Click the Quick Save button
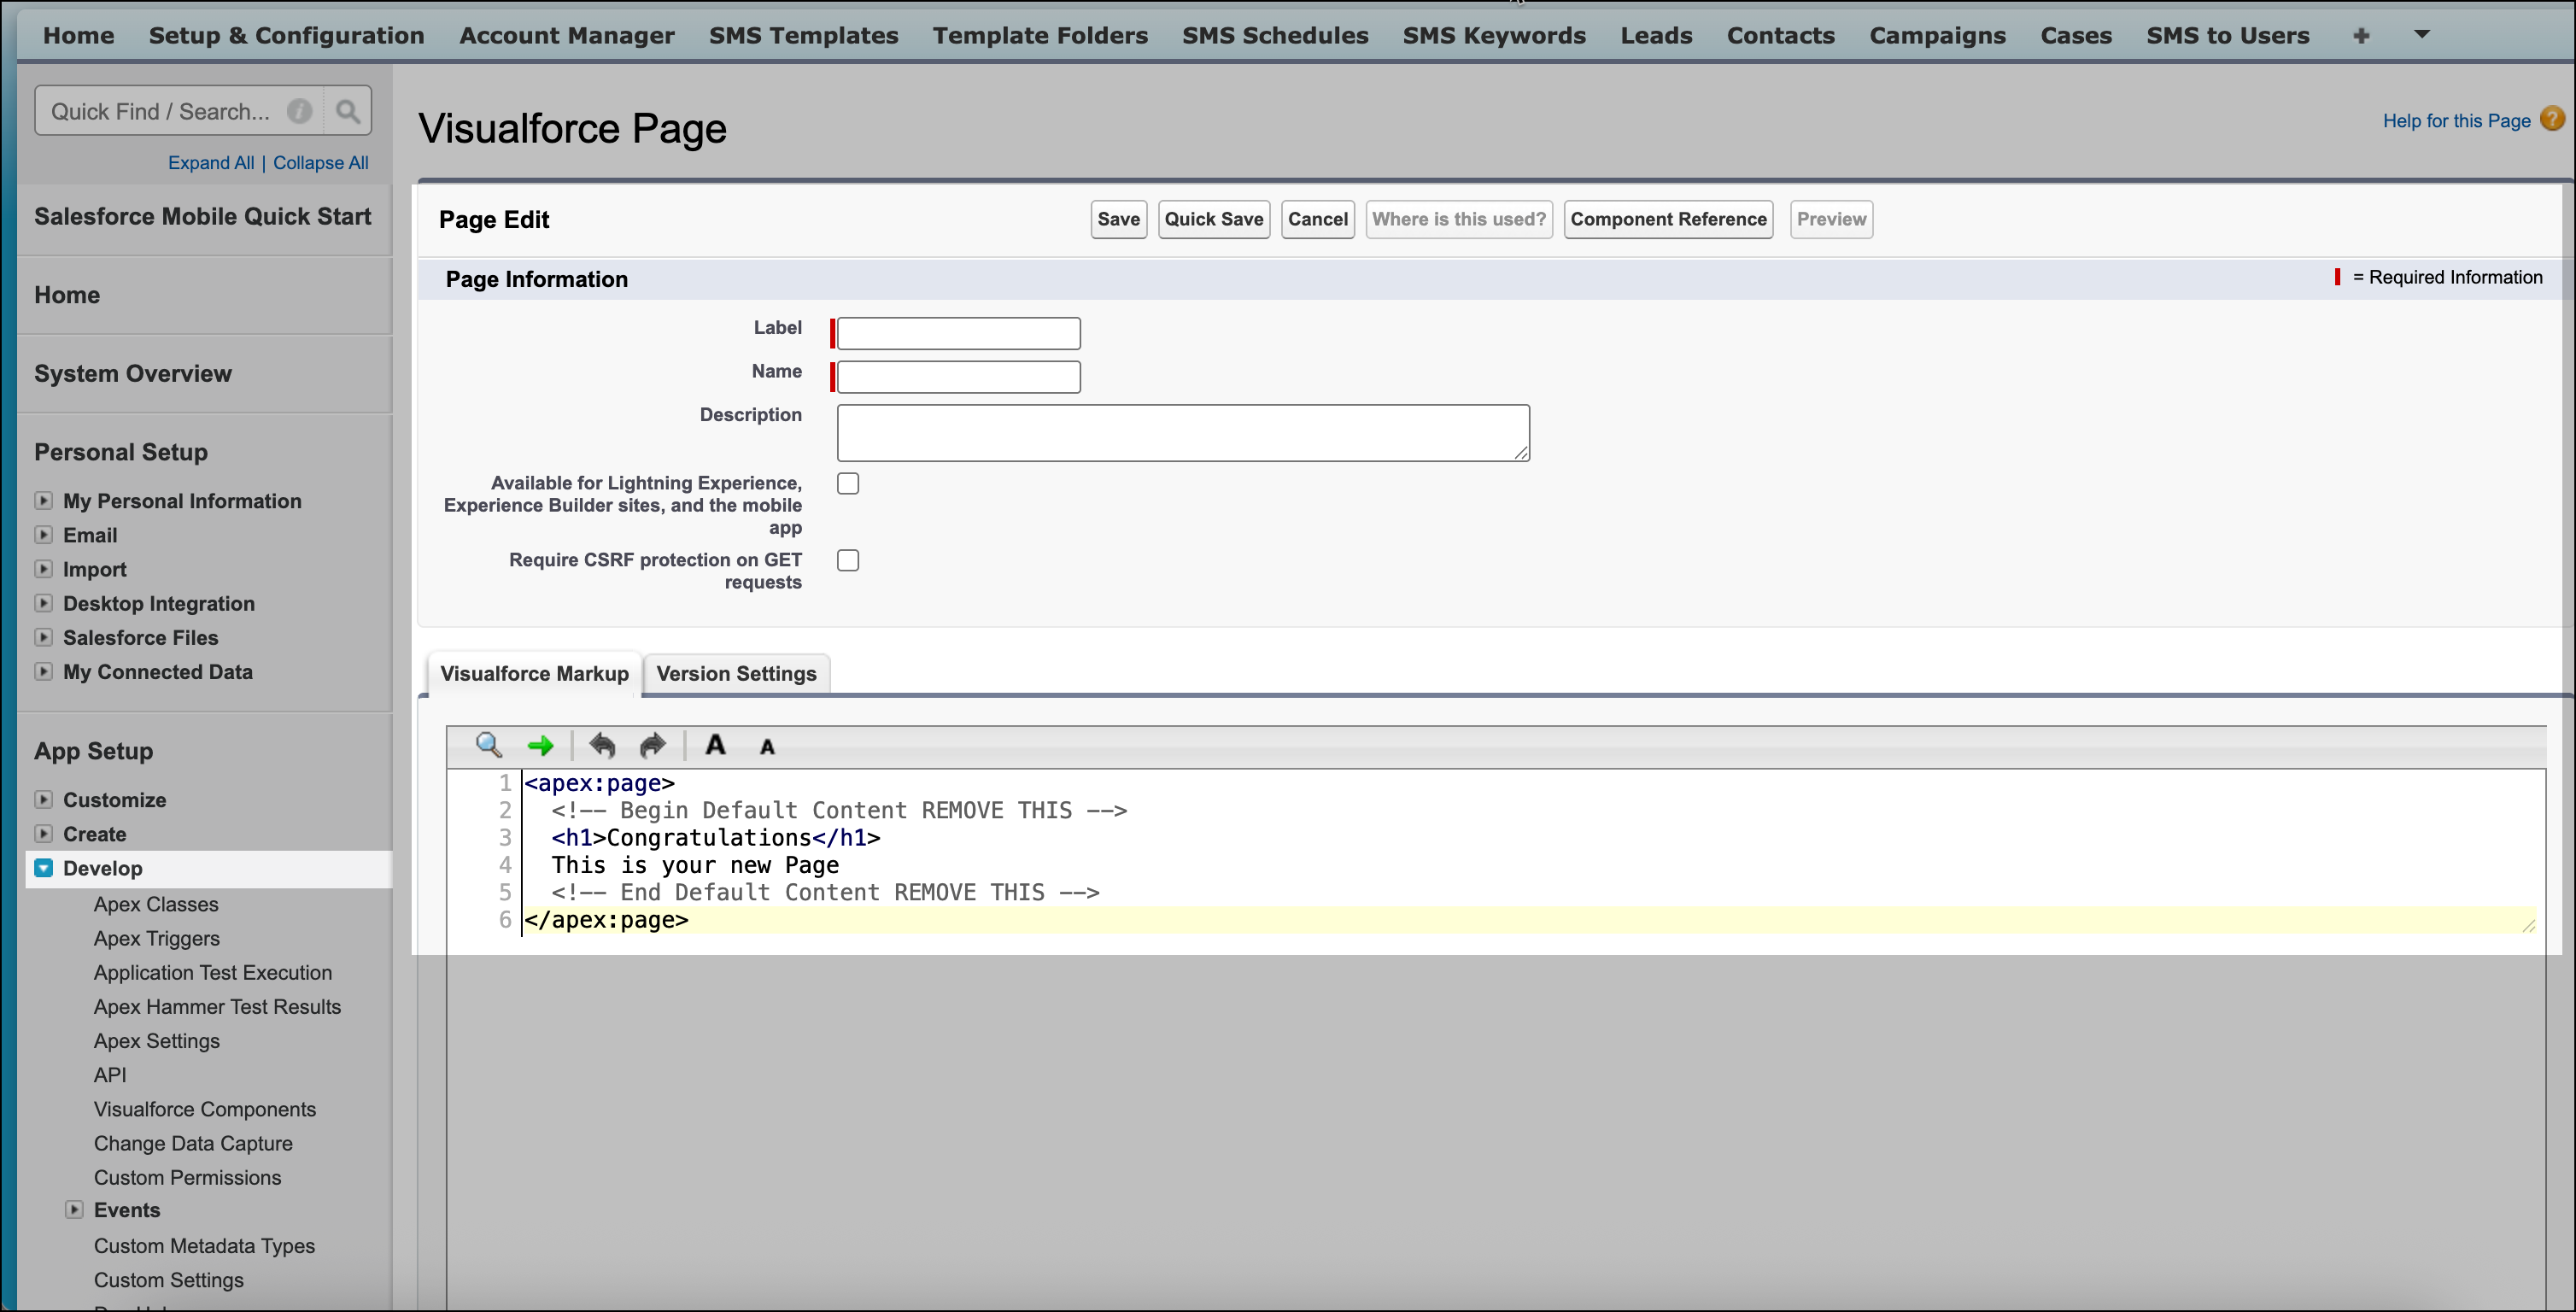This screenshot has height=1312, width=2576. click(1214, 220)
